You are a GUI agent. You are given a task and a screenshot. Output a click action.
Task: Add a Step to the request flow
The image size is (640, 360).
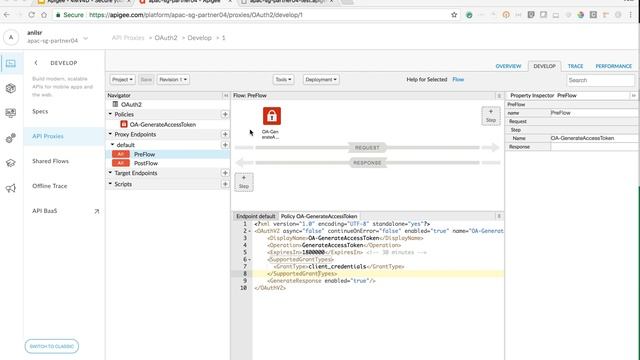[491, 116]
